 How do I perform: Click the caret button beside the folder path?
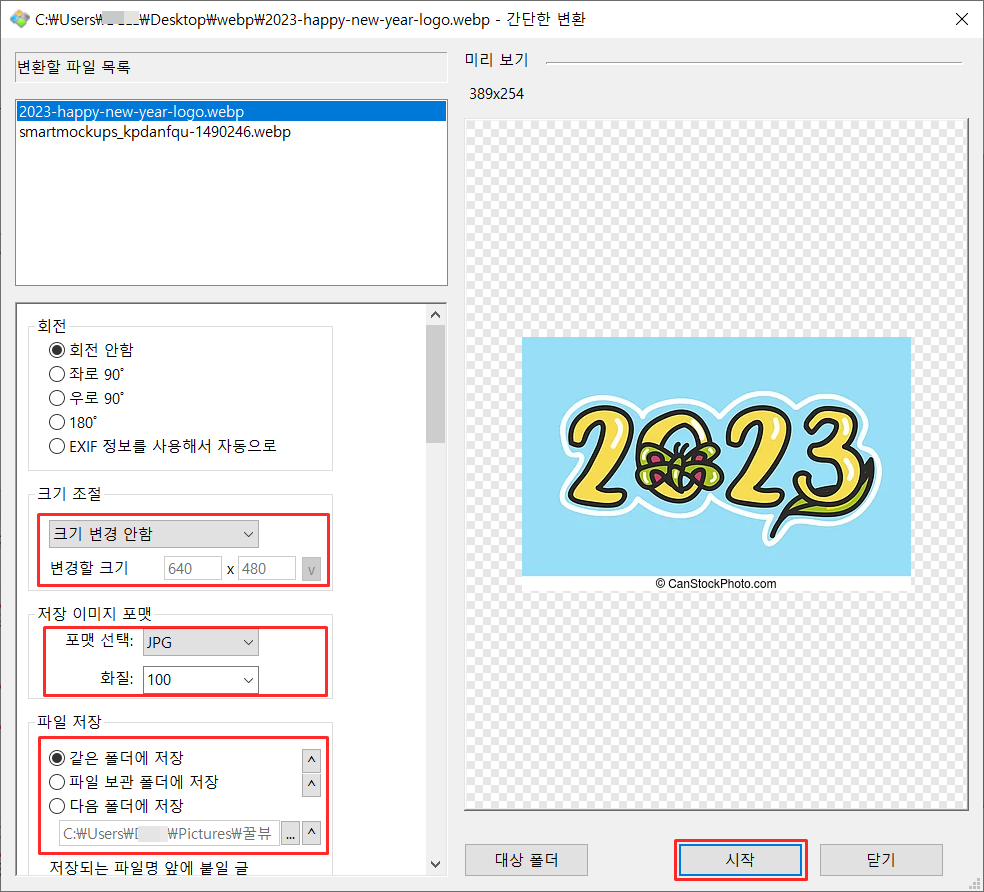click(x=311, y=834)
